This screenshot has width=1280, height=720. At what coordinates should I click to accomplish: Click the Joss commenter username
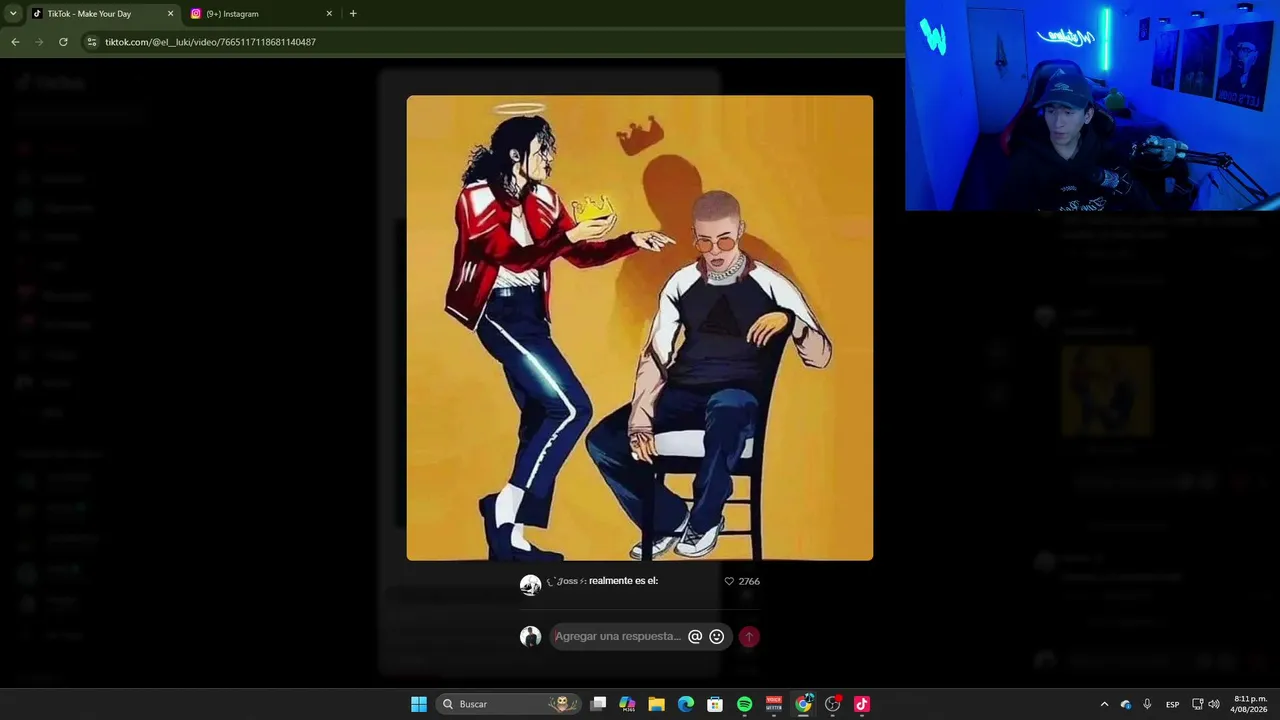(x=565, y=581)
